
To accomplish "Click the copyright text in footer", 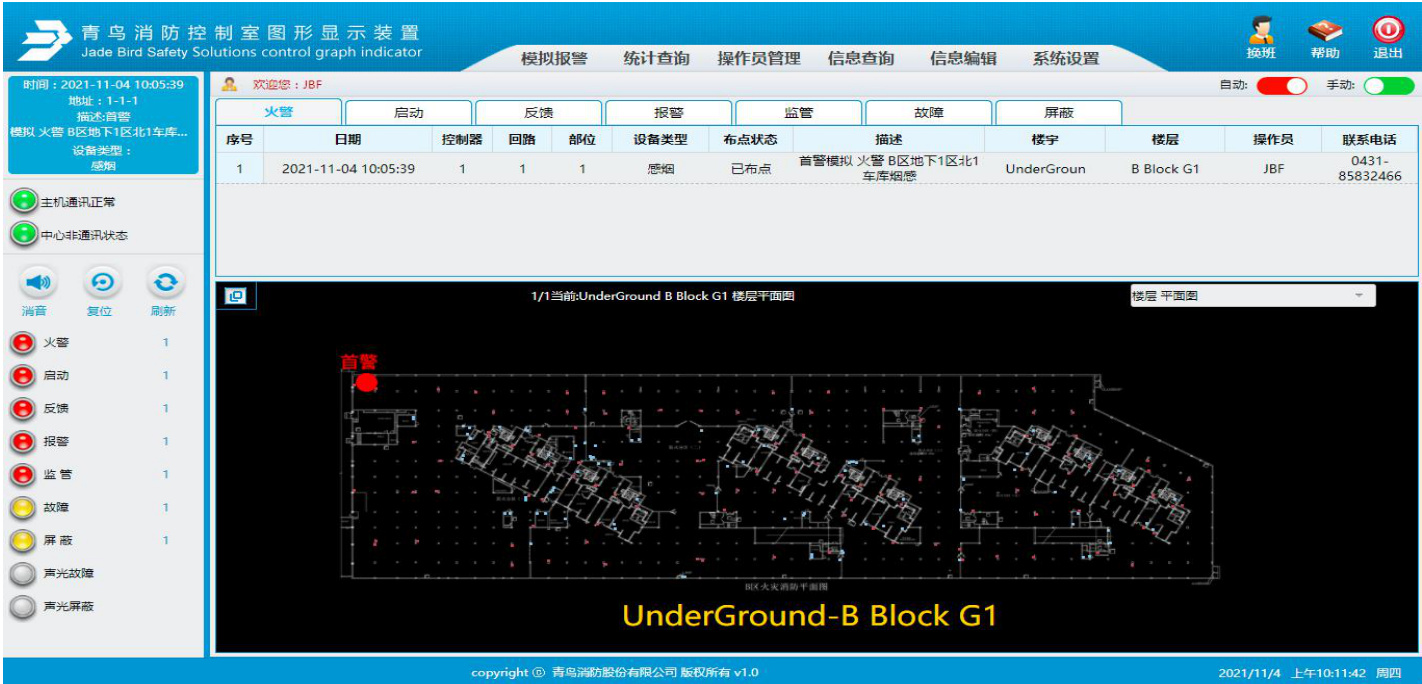I will (x=614, y=672).
